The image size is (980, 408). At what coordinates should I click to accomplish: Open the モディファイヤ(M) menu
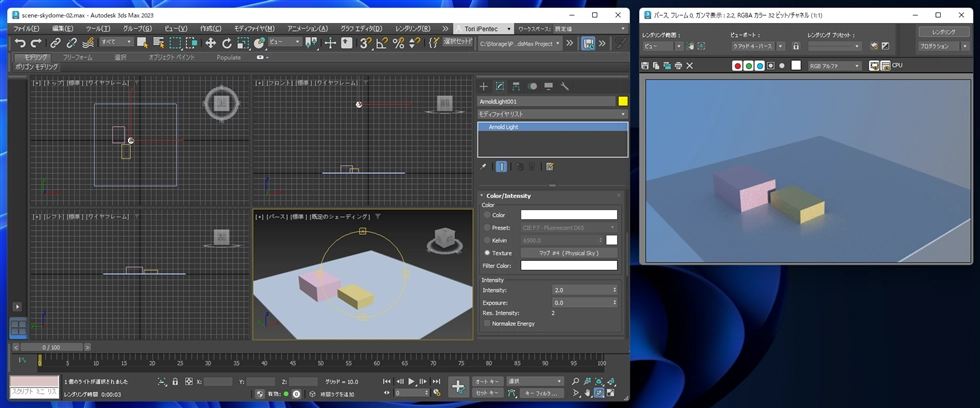pos(254,29)
